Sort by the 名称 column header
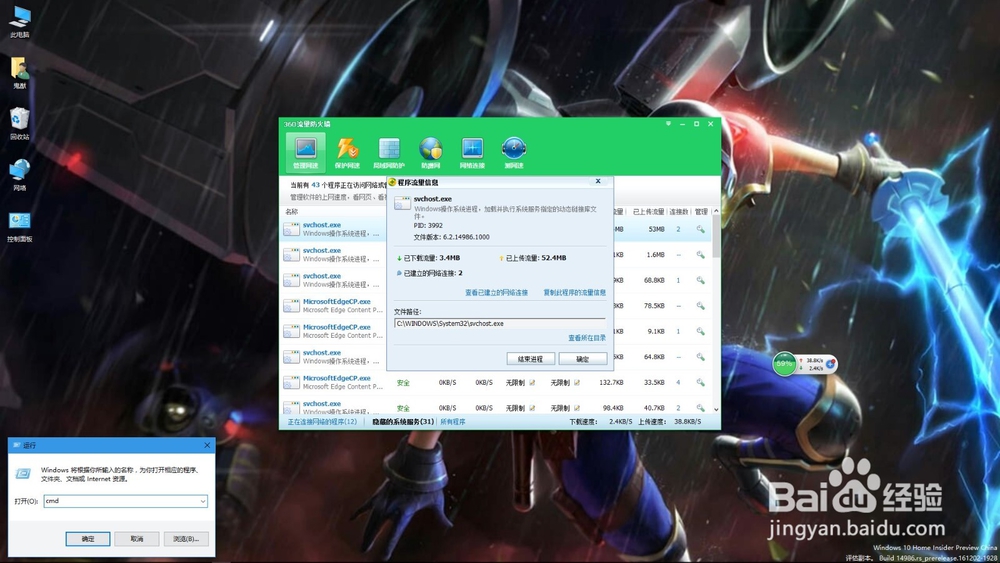Viewport: 1000px width, 563px height. coord(291,212)
